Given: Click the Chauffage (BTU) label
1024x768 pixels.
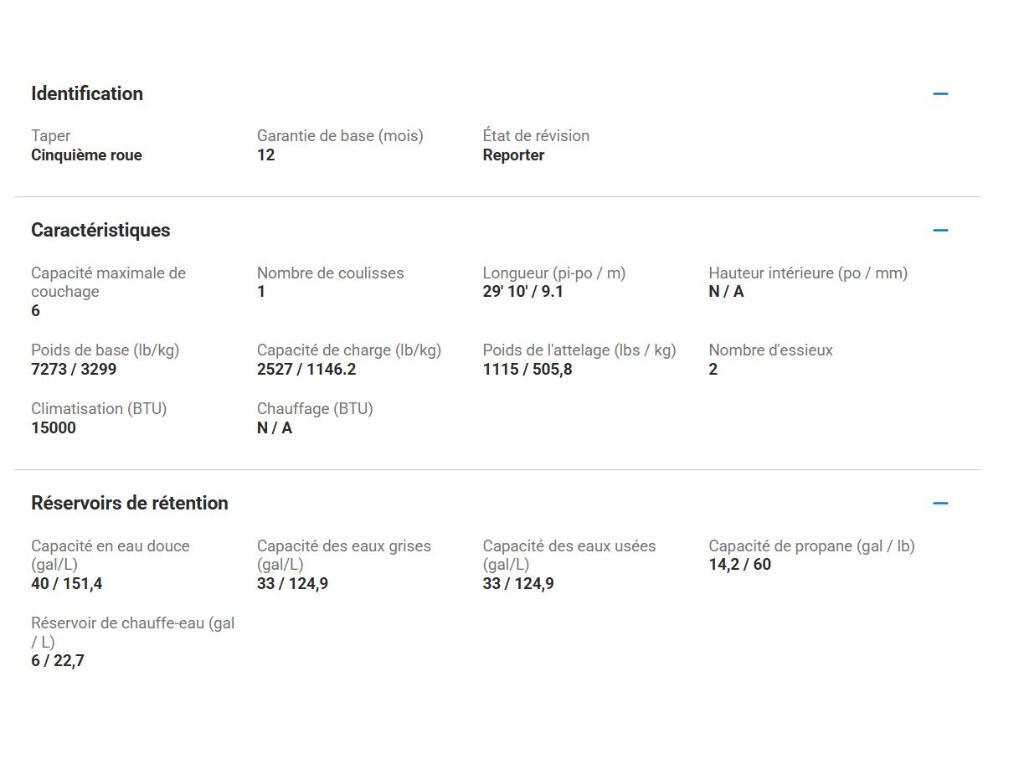Looking at the screenshot, I should click(315, 408).
